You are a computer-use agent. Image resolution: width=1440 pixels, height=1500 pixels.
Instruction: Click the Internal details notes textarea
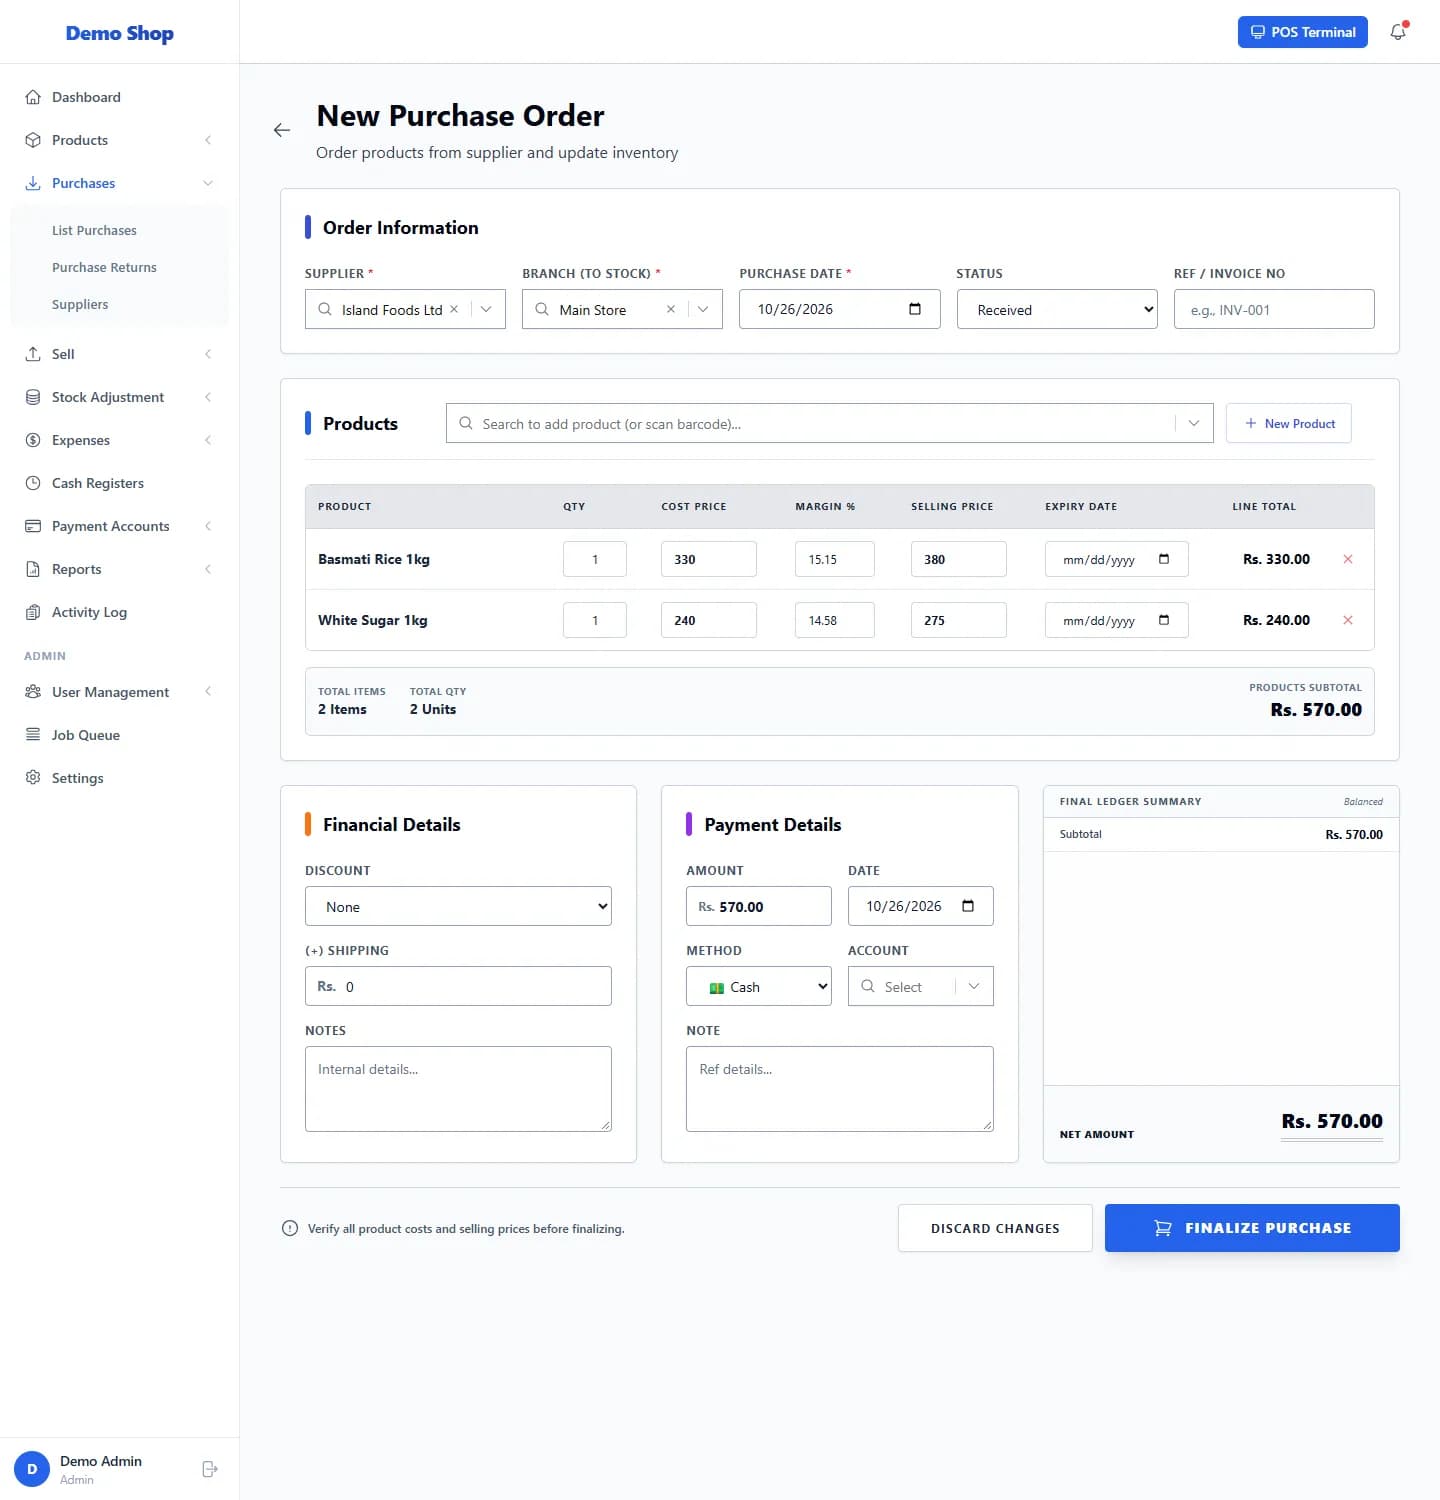pyautogui.click(x=458, y=1089)
